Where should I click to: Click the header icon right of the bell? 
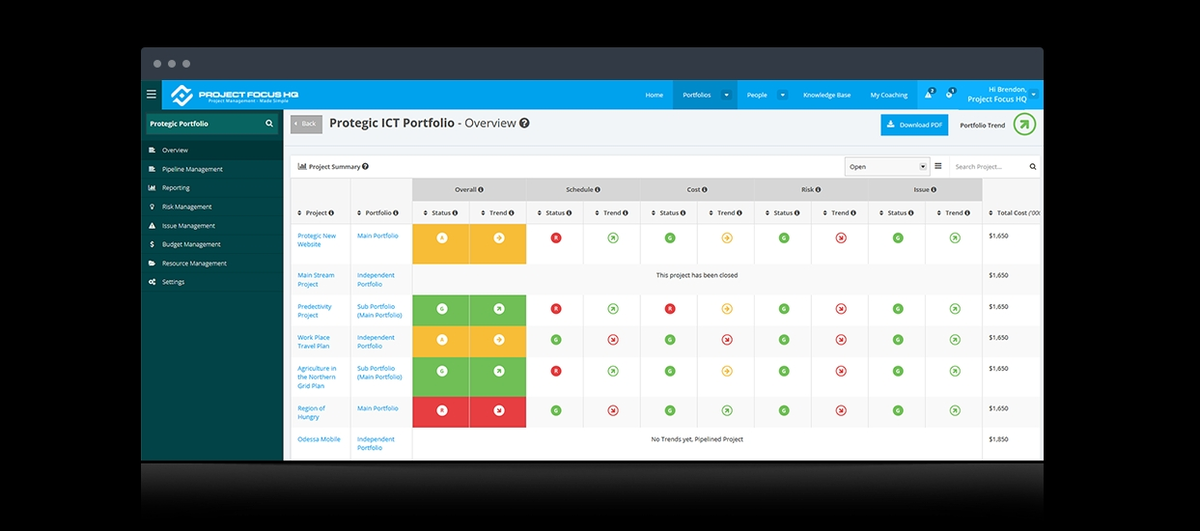tap(949, 95)
